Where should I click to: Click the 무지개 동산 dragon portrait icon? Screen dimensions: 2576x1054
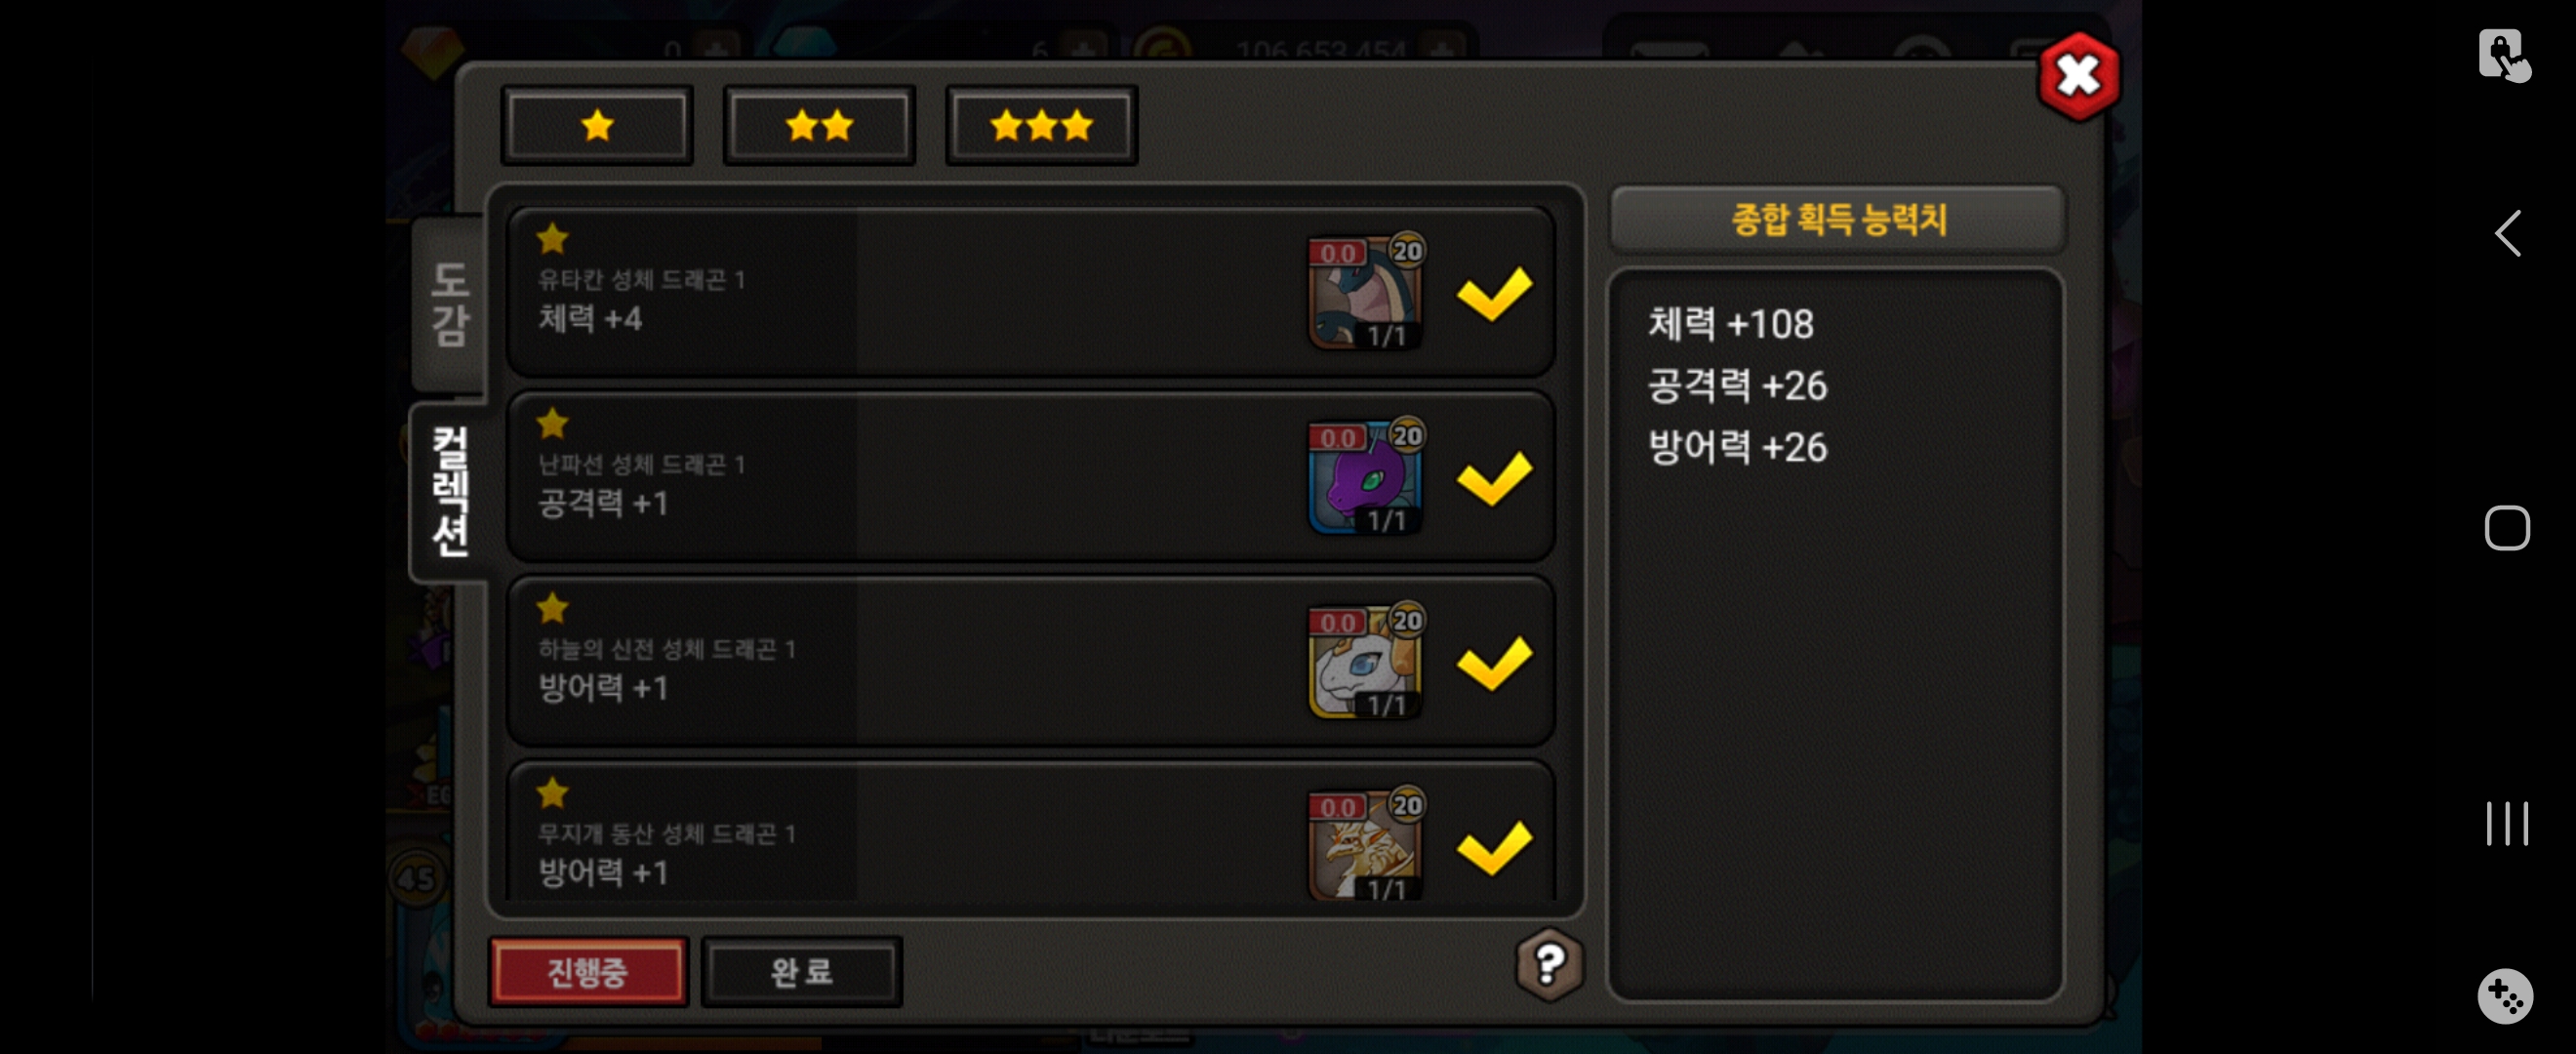point(1366,846)
